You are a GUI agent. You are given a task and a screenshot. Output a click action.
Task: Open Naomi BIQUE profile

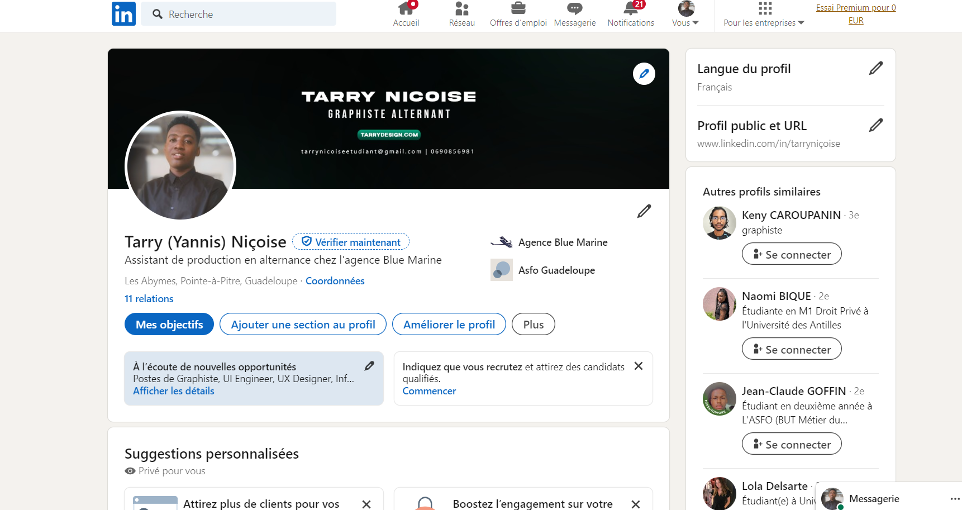776,296
